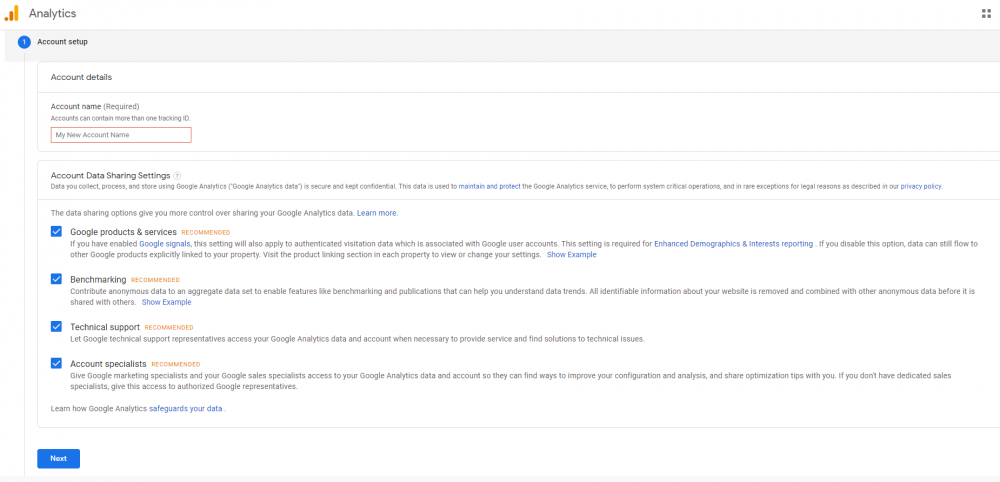The width and height of the screenshot is (1000, 482).
Task: Click the Account specialists option label
Action: tap(108, 364)
